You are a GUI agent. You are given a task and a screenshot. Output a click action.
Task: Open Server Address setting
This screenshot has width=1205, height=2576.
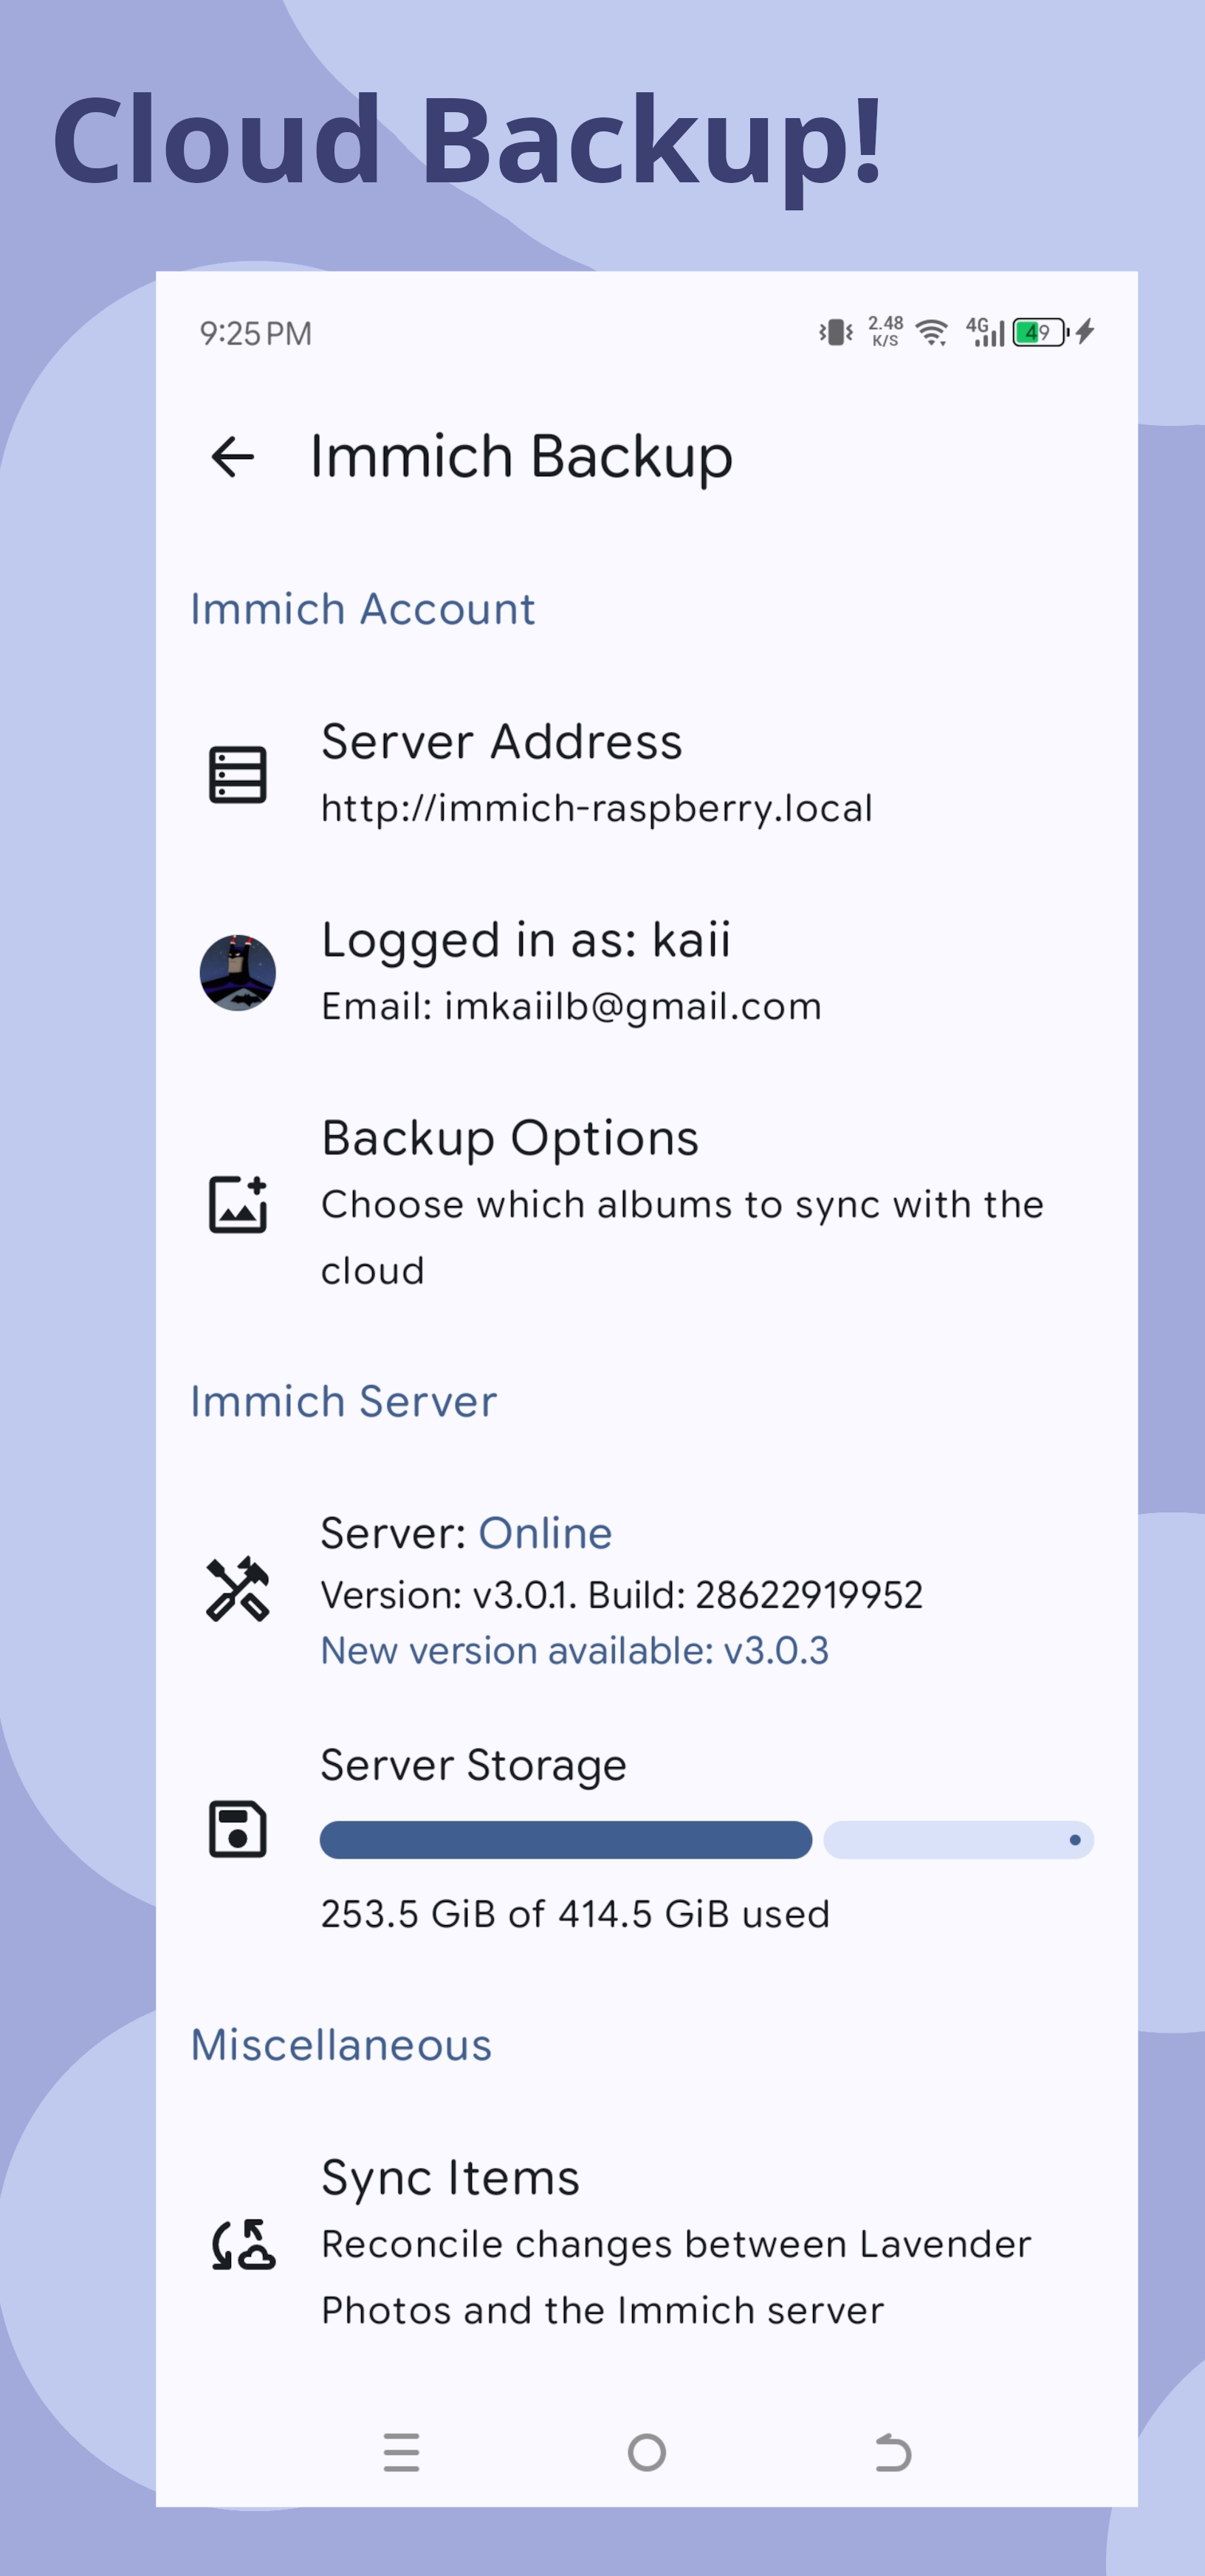point(647,774)
